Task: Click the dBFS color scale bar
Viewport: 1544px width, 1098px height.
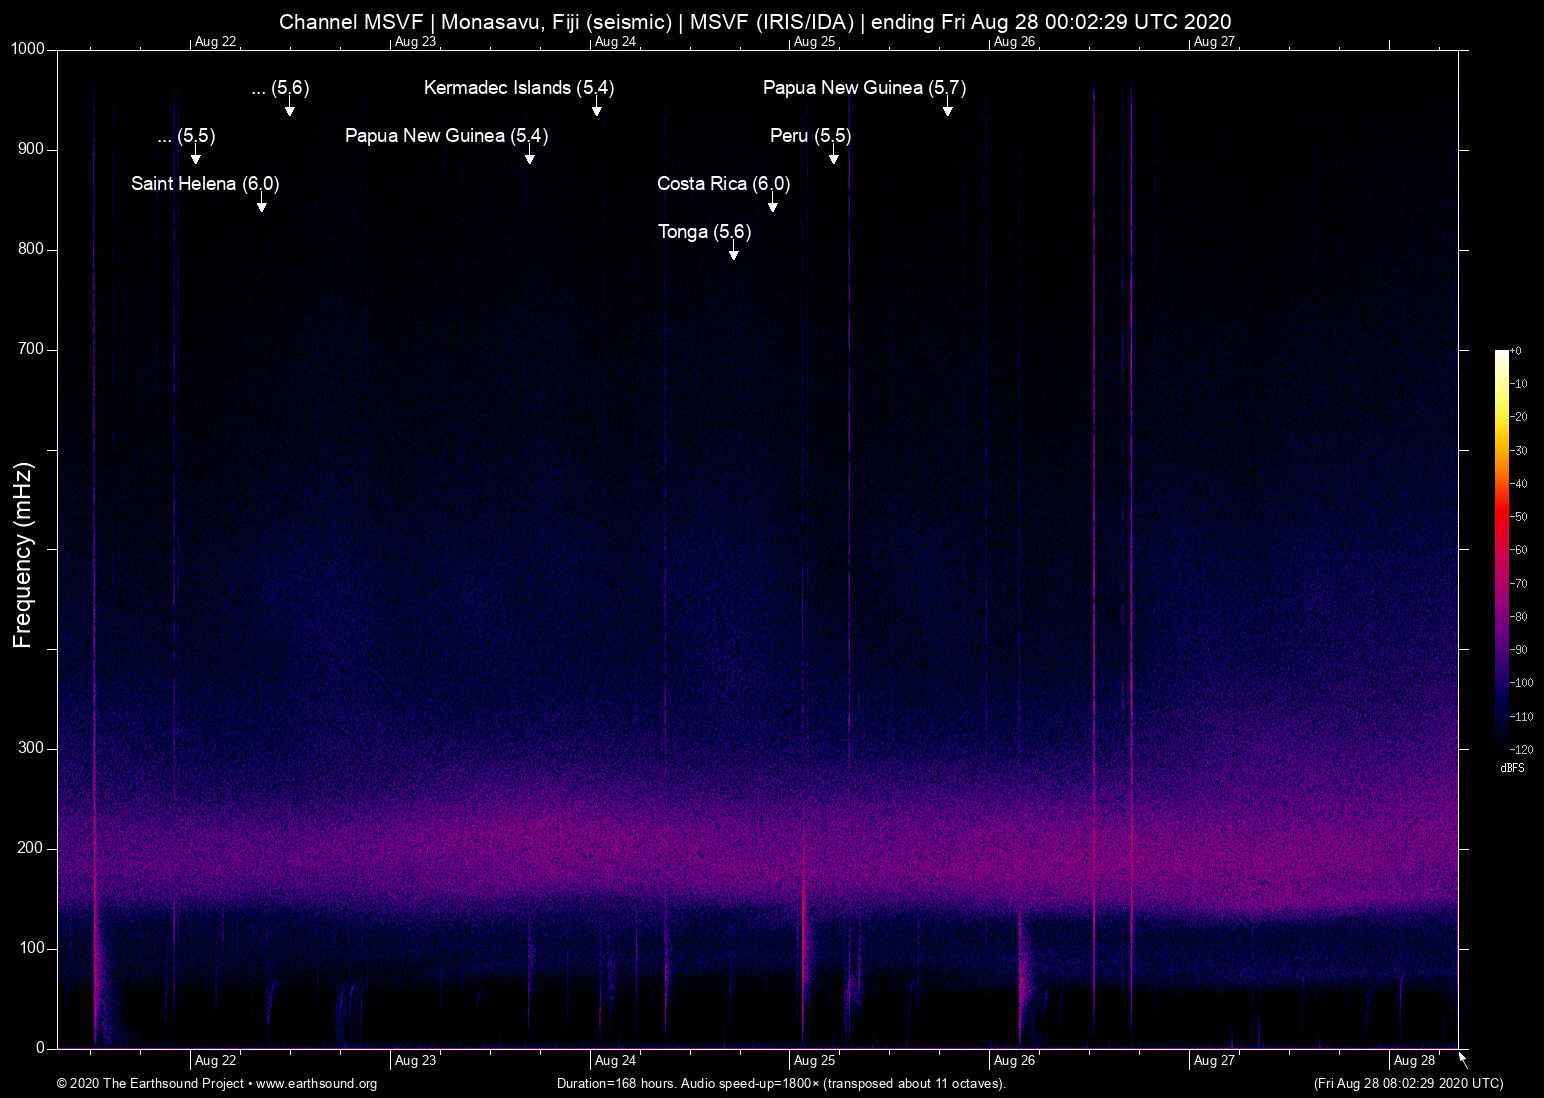Action: pos(1502,548)
